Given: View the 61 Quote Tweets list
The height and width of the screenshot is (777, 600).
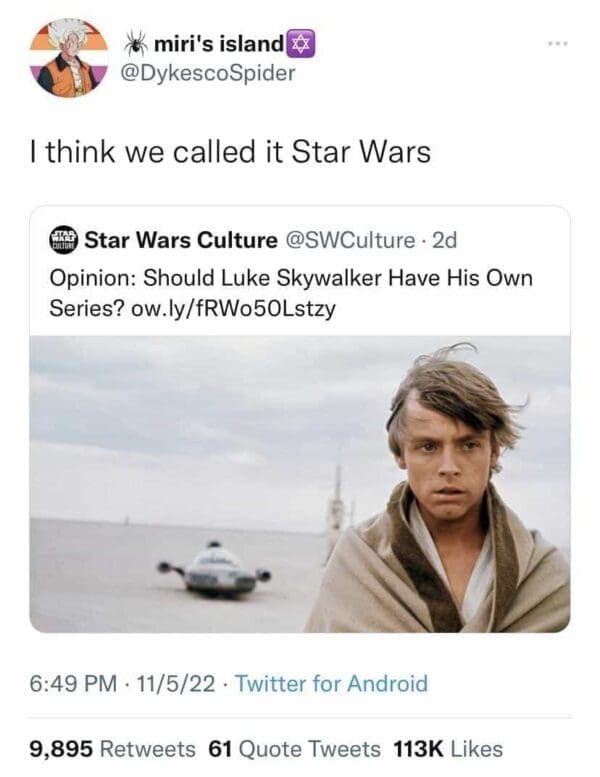Looking at the screenshot, I should [294, 748].
